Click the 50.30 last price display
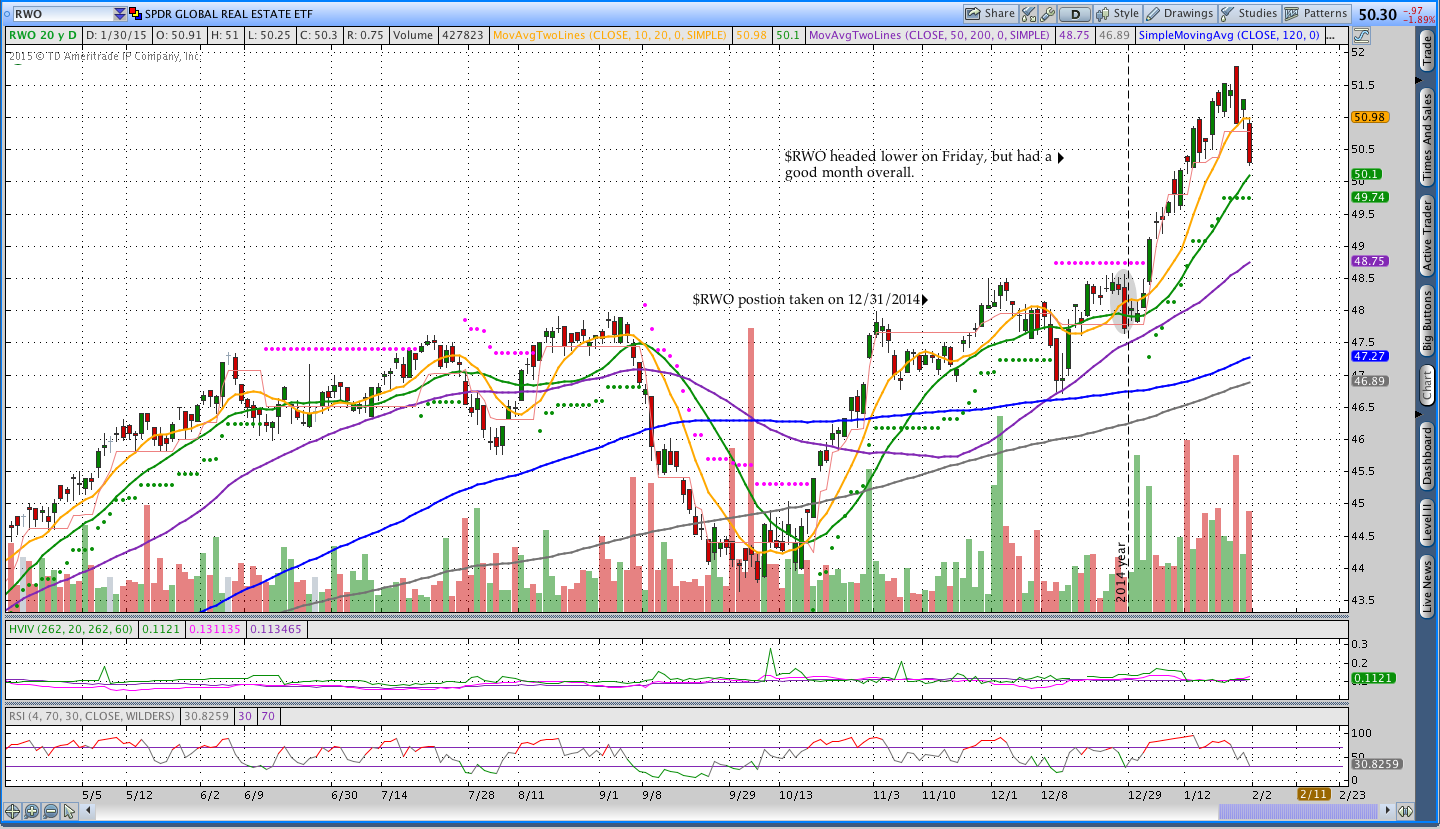1440x829 pixels. pyautogui.click(x=1379, y=14)
